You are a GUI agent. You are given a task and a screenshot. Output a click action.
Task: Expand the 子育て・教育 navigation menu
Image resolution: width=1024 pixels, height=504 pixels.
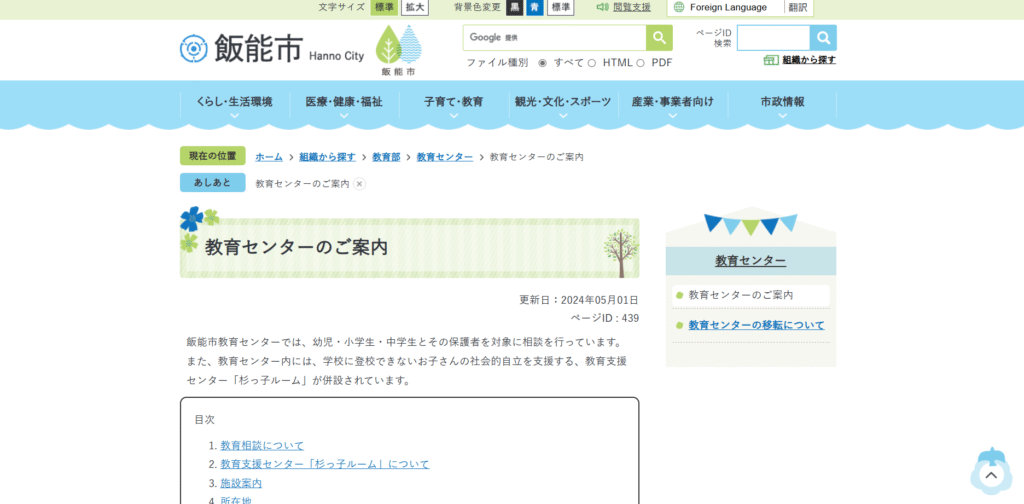click(x=453, y=104)
